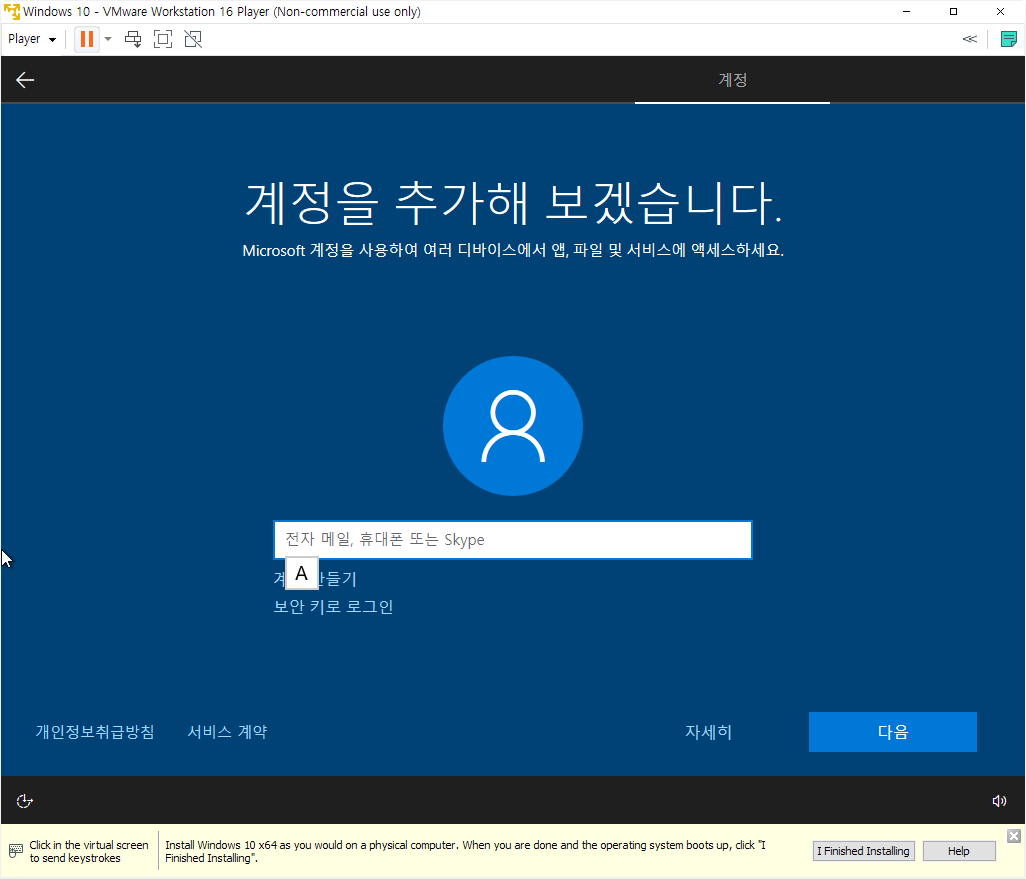Screen dimensions: 1026x879
Task: Click the account avatar icon
Action: click(513, 426)
